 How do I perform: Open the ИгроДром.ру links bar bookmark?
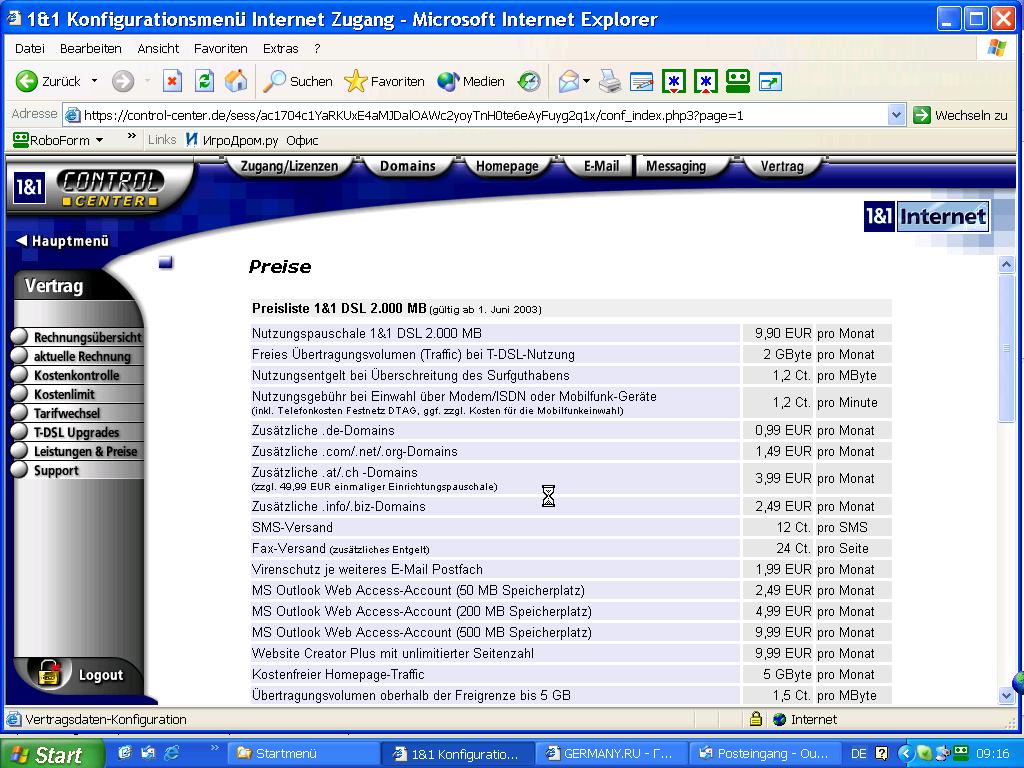pyautogui.click(x=232, y=140)
